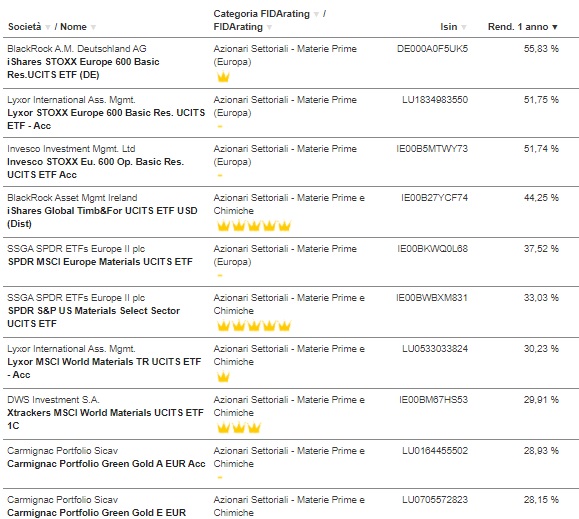
Task: Open Invesco STOXX Eu. 600 Op. Basic Res.
Action: coord(95,168)
